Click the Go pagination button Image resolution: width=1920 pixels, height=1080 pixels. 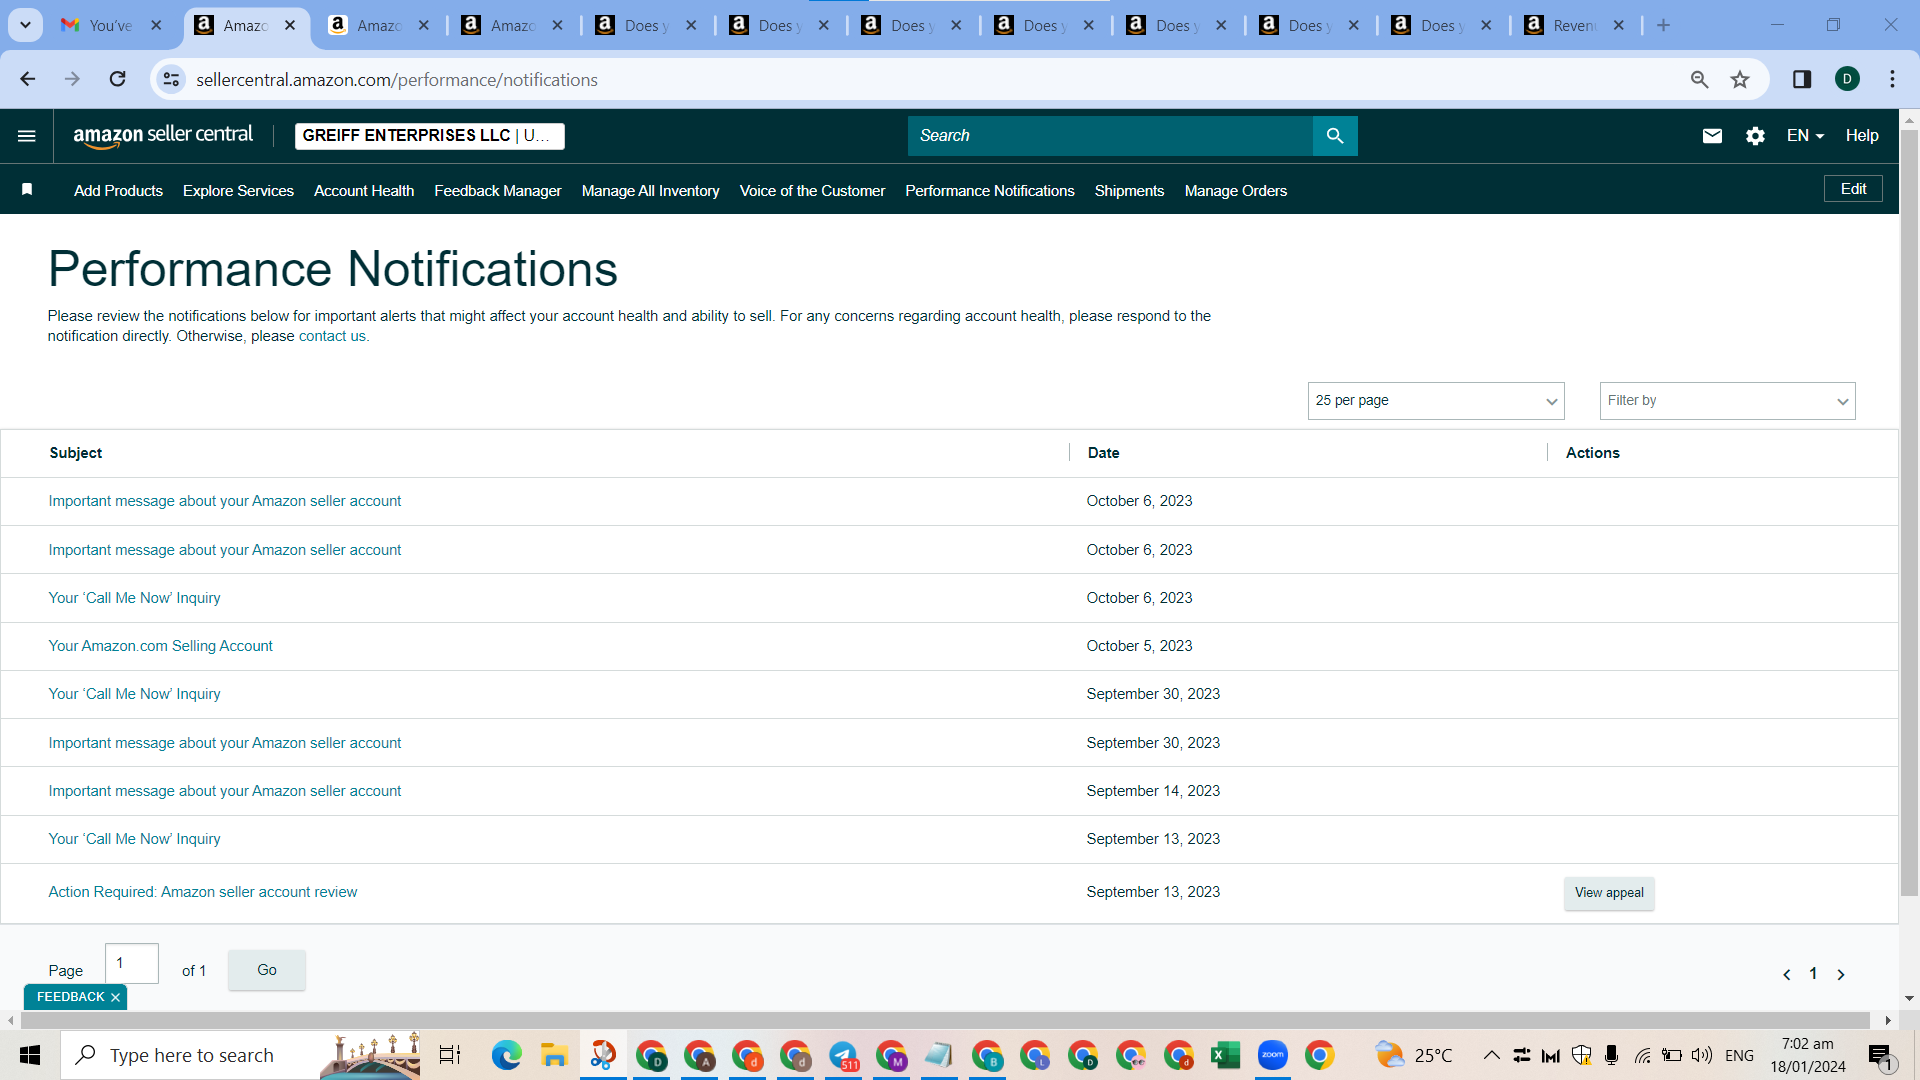point(267,970)
